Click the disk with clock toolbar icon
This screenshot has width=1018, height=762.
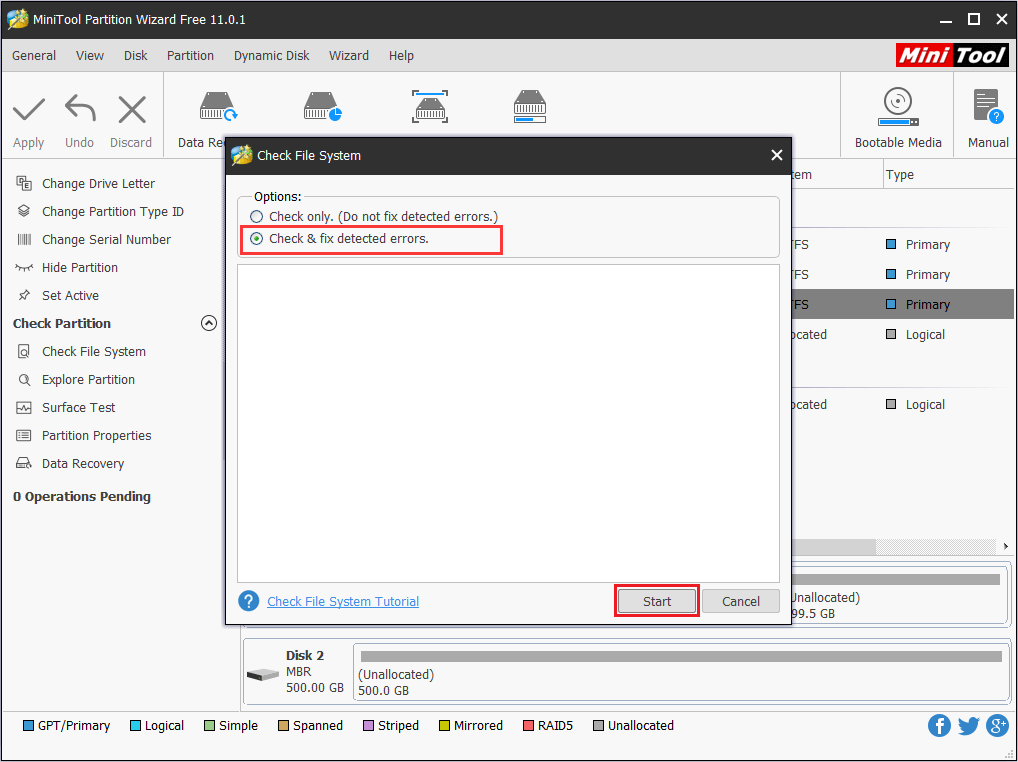tap(322, 106)
